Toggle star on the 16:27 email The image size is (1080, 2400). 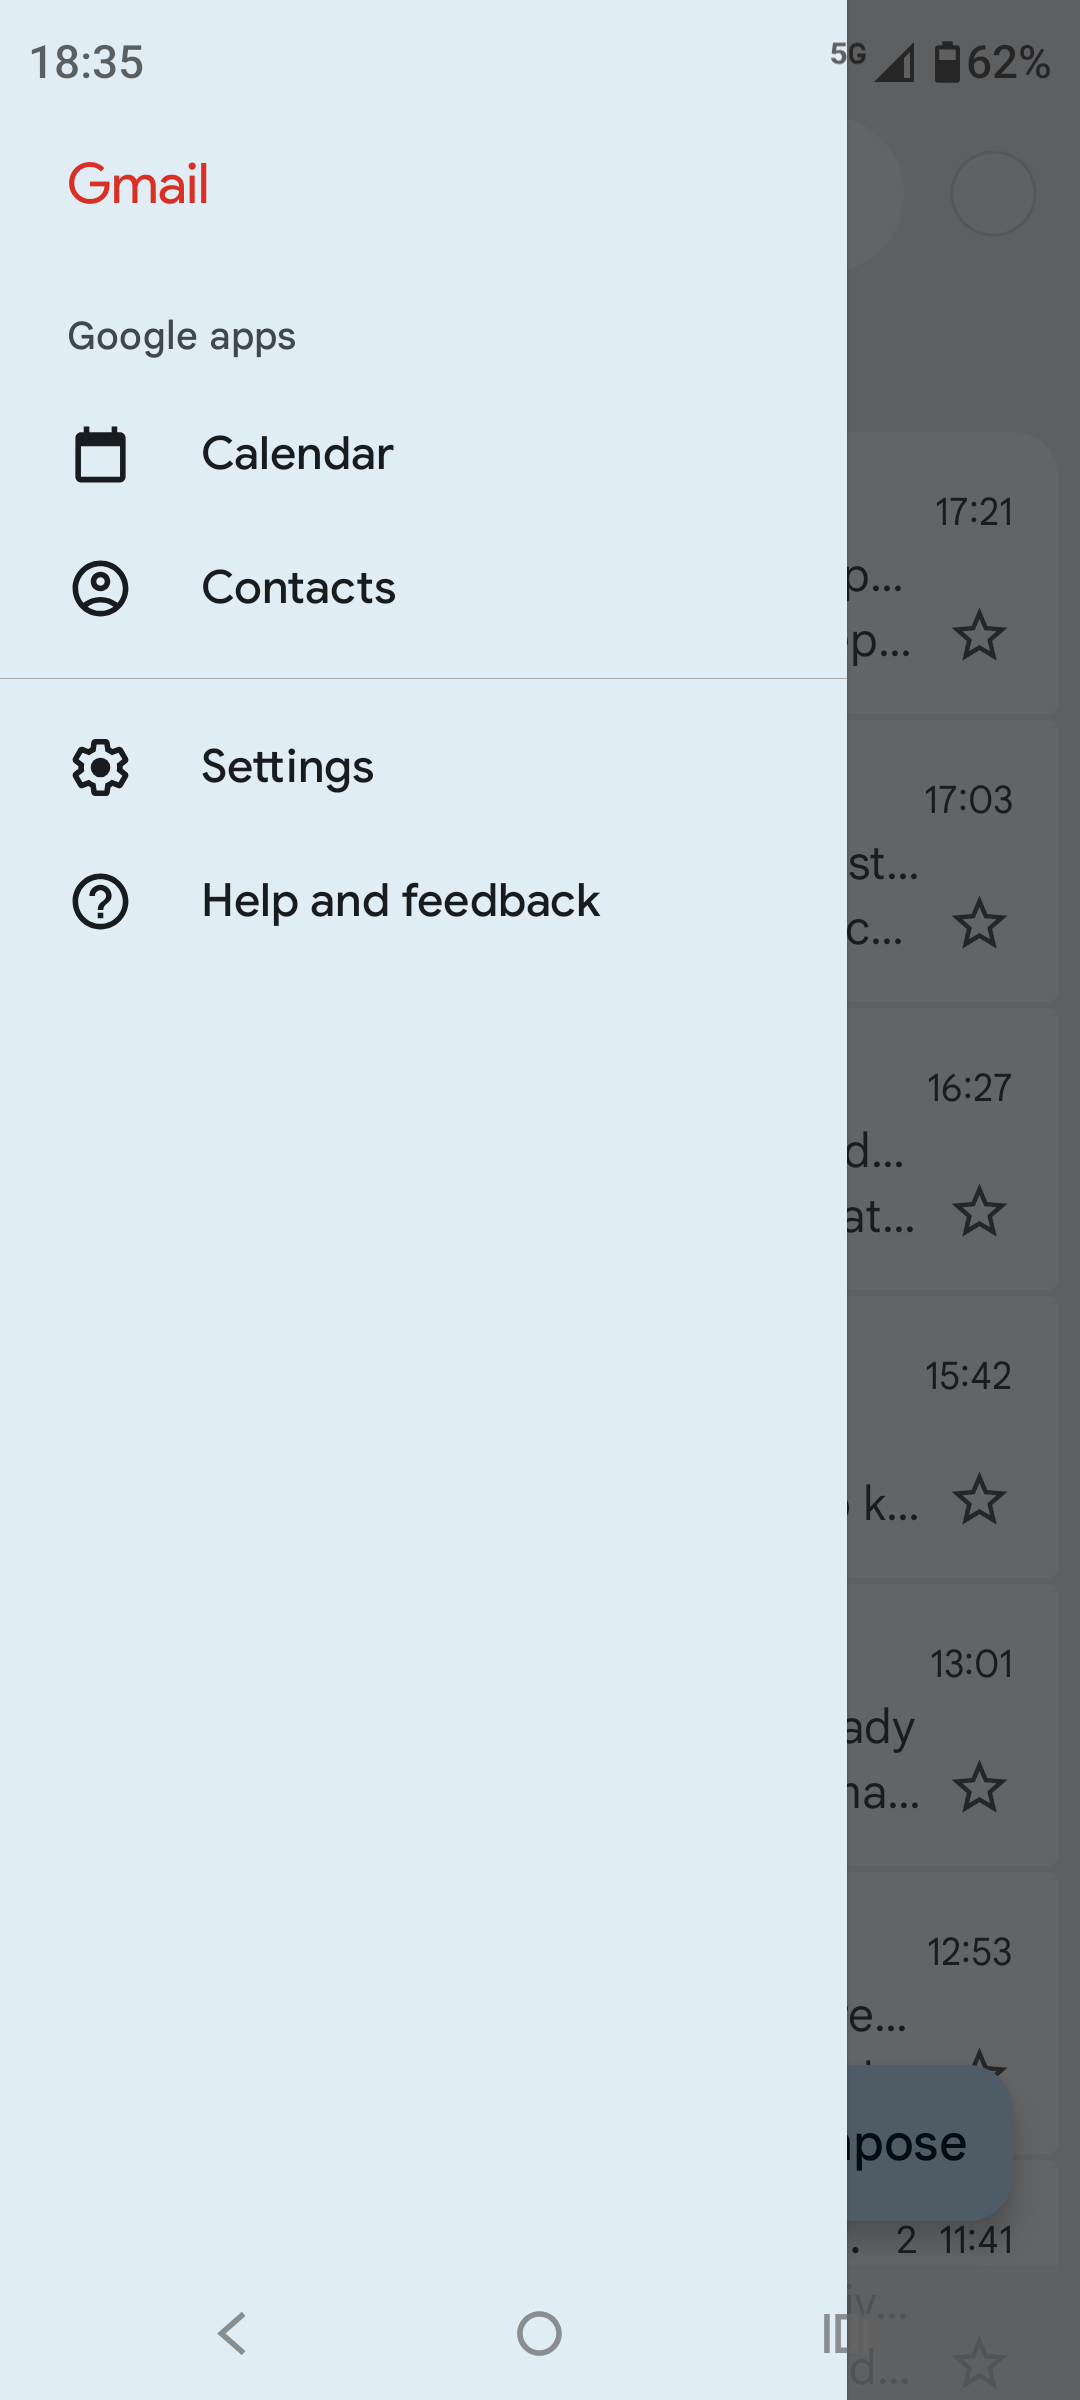(x=979, y=1211)
